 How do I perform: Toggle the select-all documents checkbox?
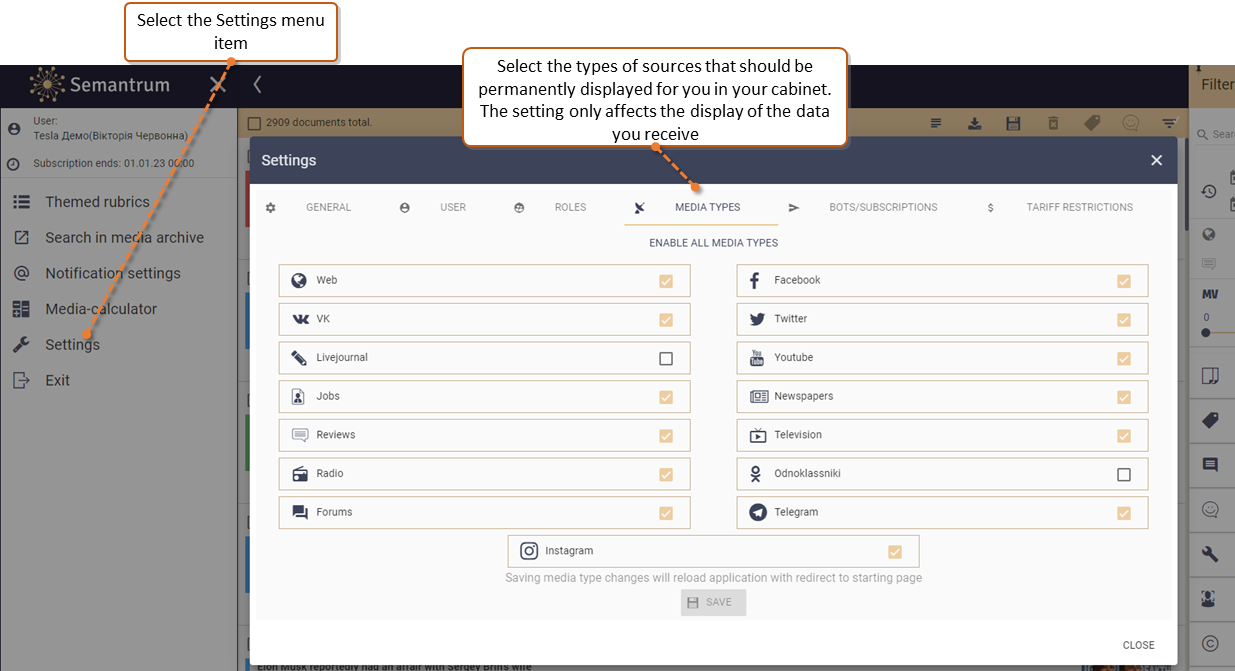(254, 123)
